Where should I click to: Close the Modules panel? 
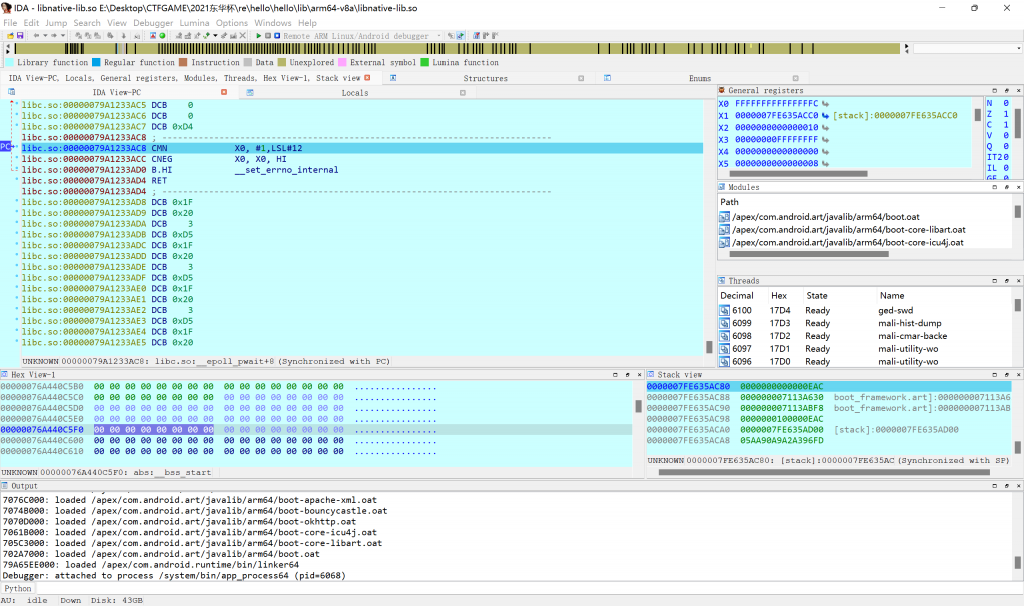click(1018, 187)
